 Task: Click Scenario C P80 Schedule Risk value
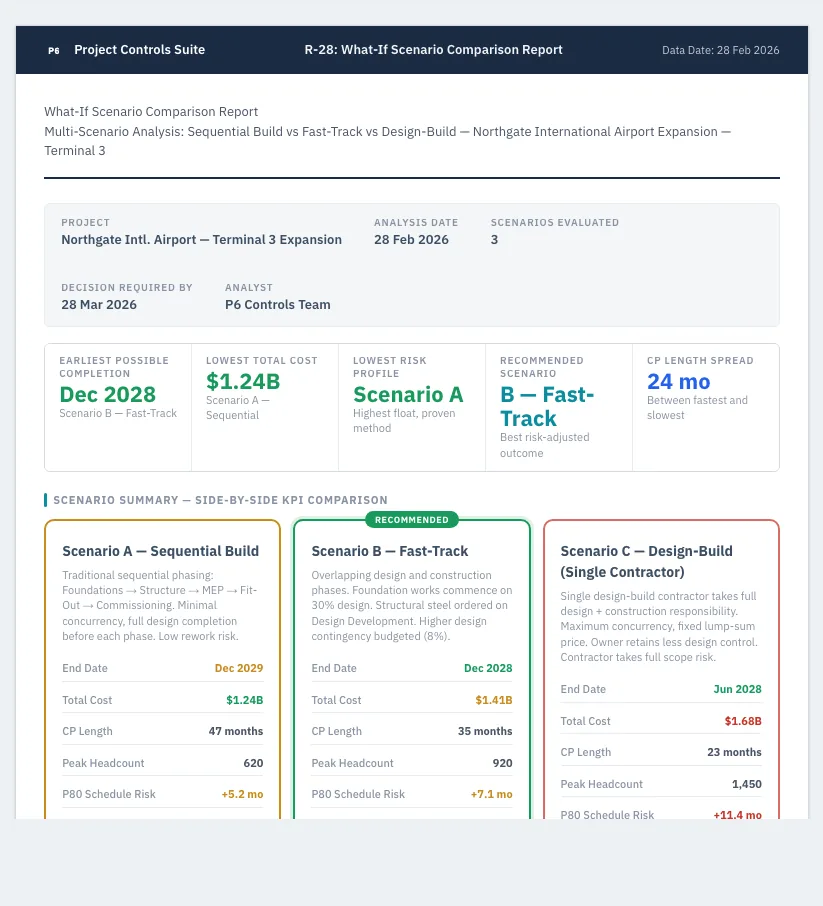(x=737, y=815)
